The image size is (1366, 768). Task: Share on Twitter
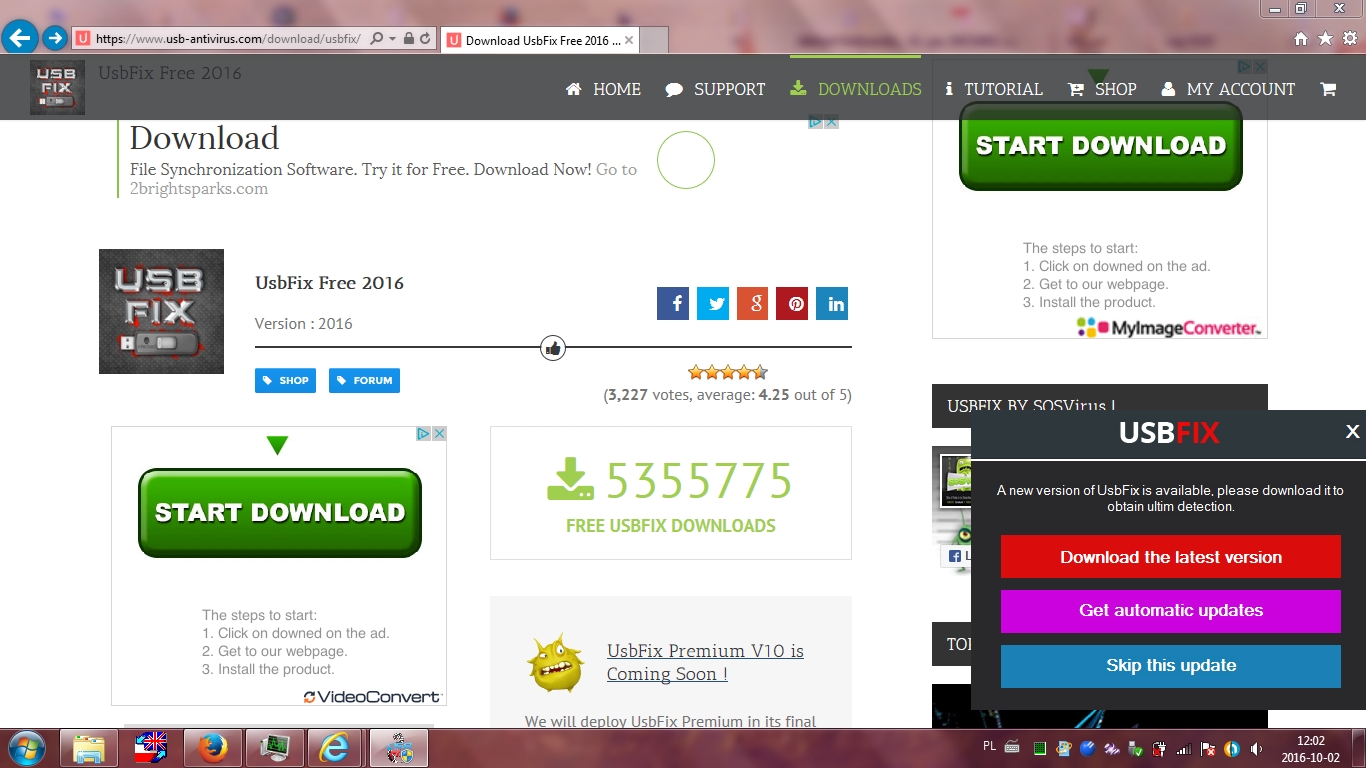(x=713, y=303)
